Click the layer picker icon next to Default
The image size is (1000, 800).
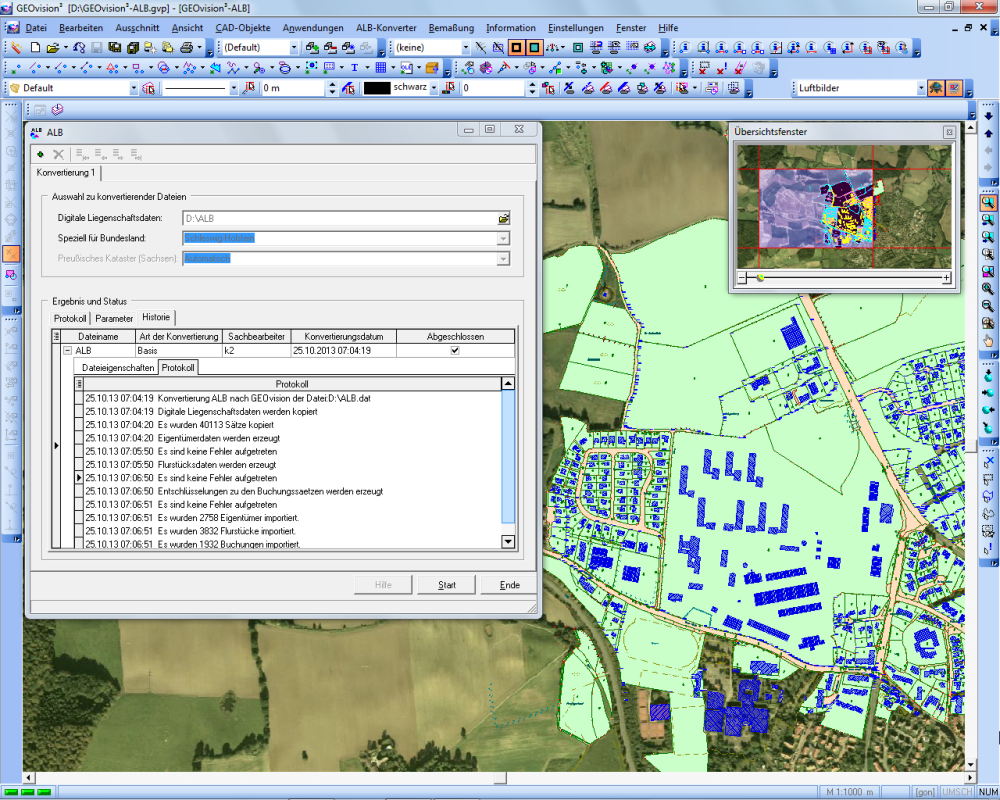(149, 88)
